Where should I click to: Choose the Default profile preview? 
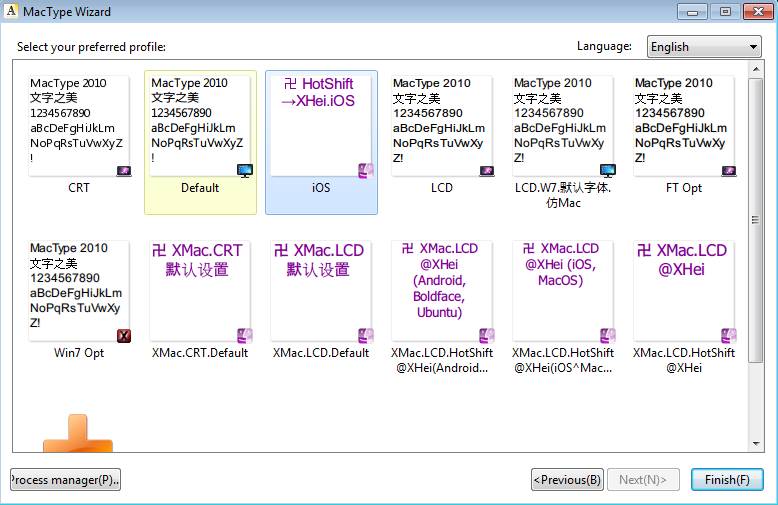[x=200, y=126]
